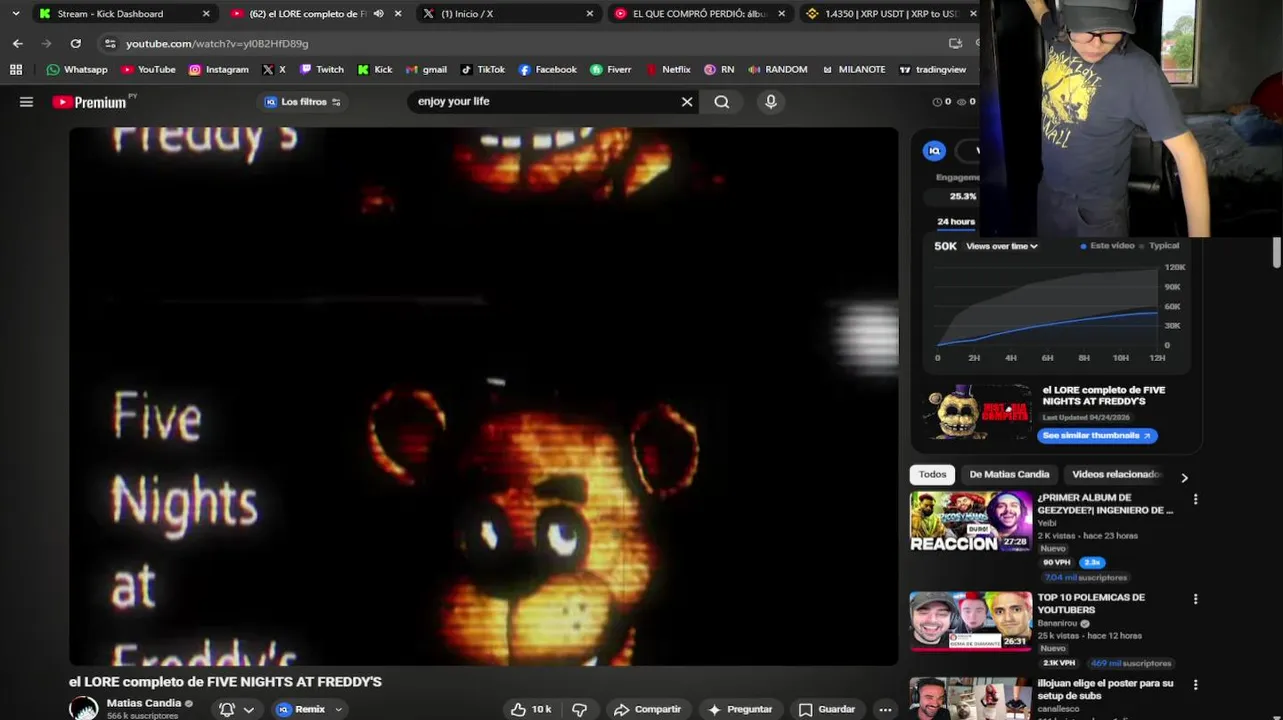Open the gmail bookmark

tap(426, 70)
